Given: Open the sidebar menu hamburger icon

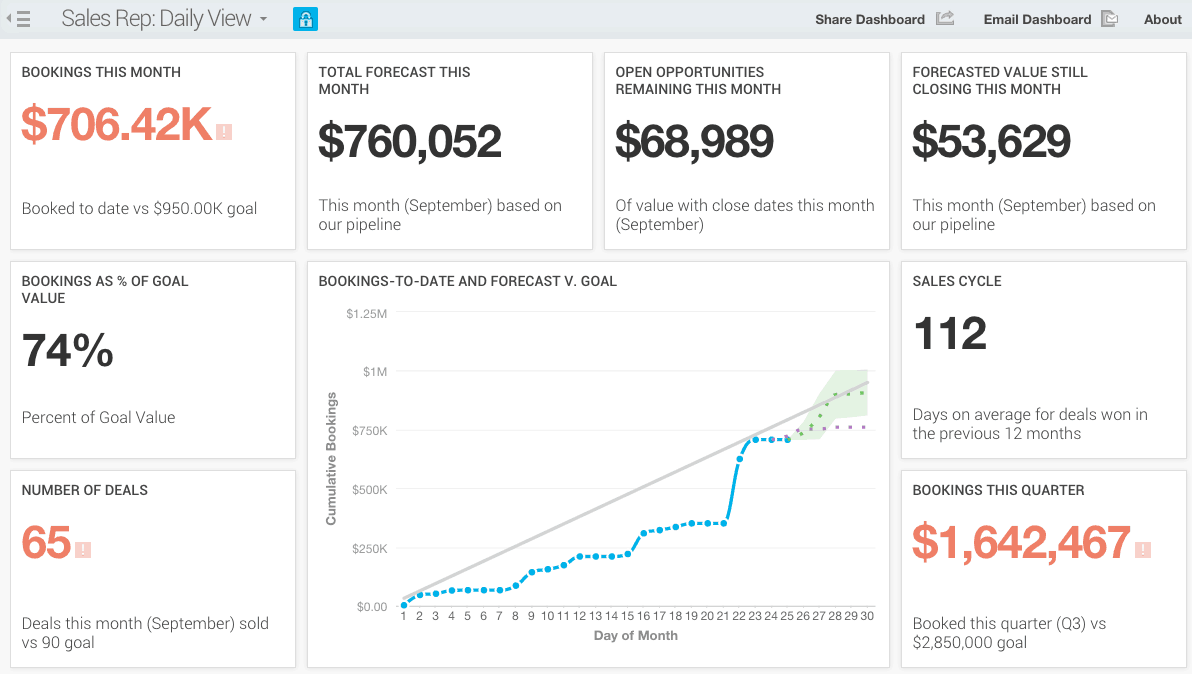Looking at the screenshot, I should click(19, 19).
